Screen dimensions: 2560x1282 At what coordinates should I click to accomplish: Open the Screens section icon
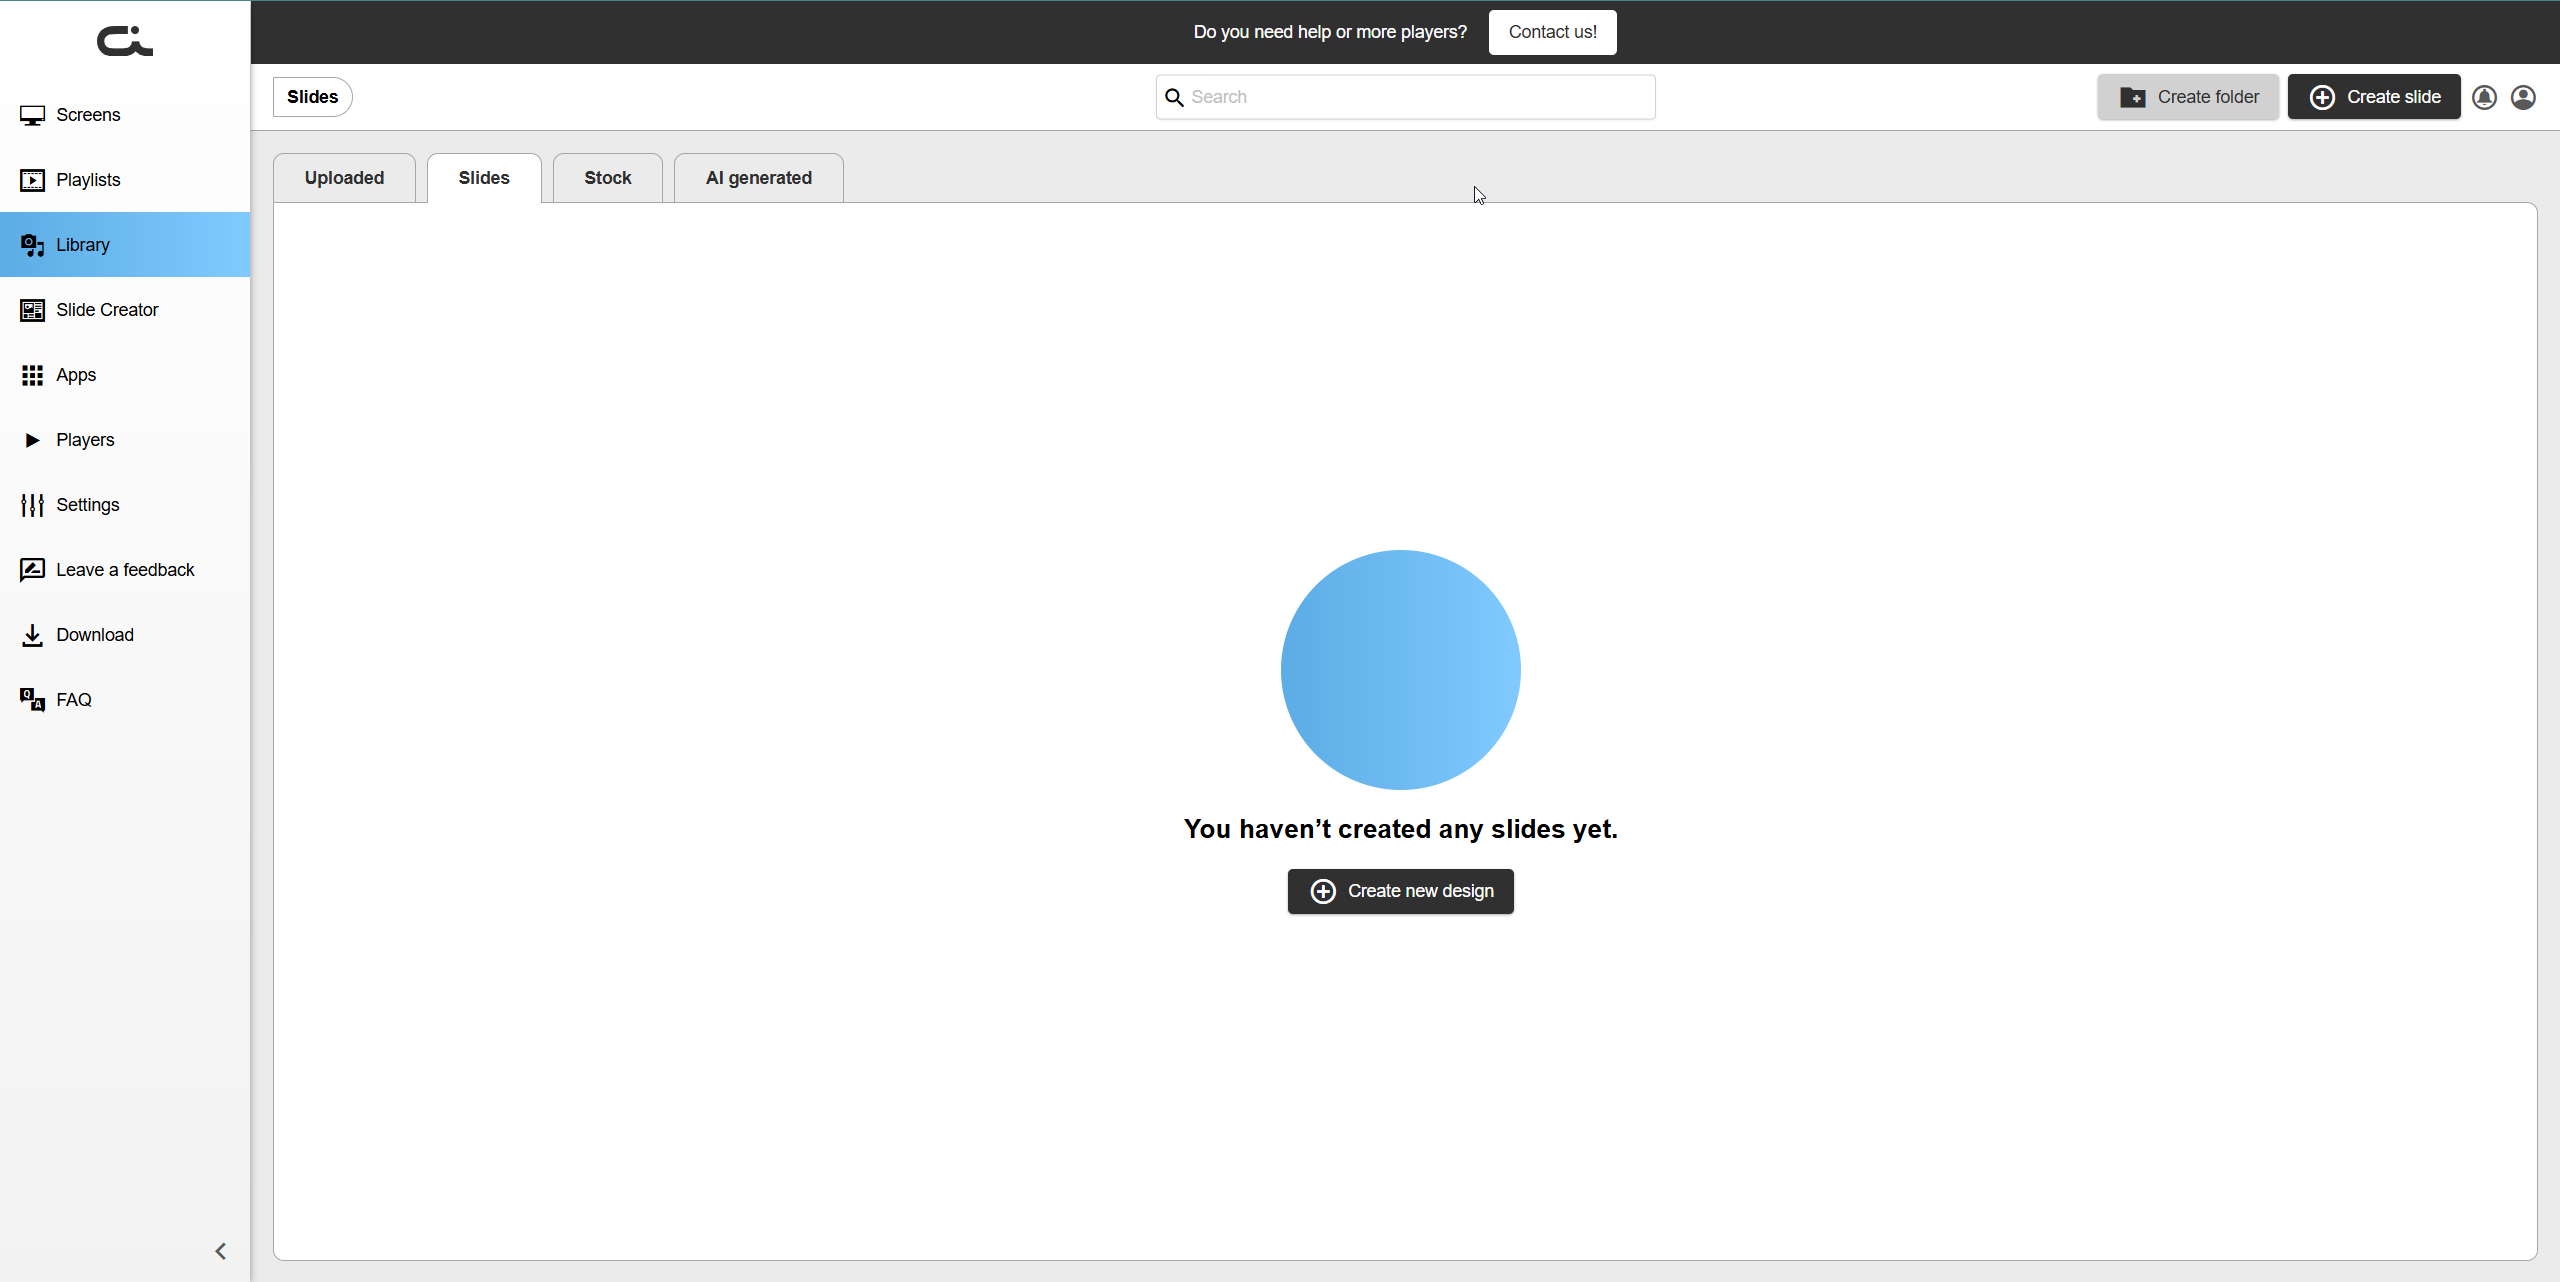point(32,116)
